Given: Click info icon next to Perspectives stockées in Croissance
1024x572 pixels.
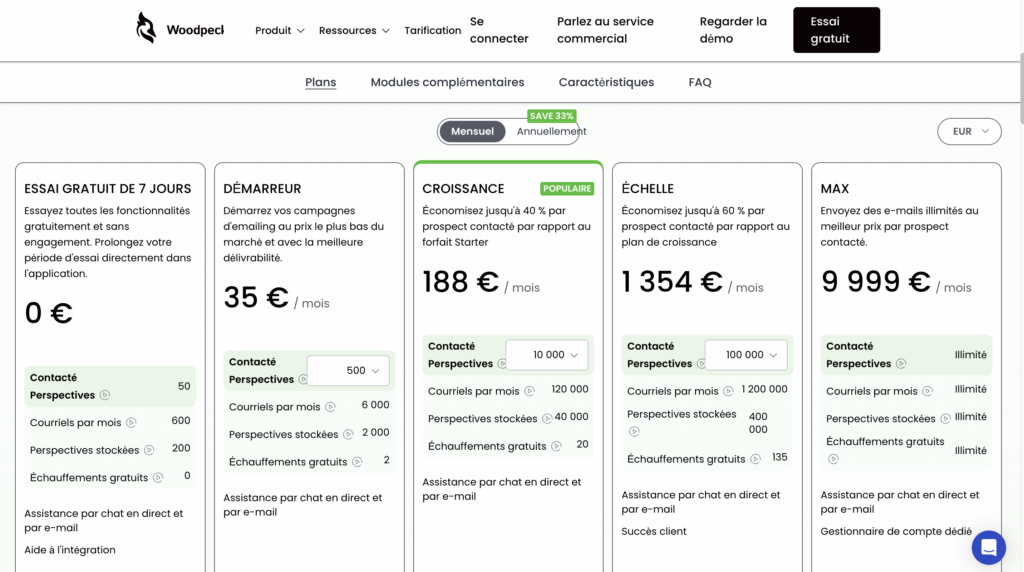Looking at the screenshot, I should pos(547,419).
